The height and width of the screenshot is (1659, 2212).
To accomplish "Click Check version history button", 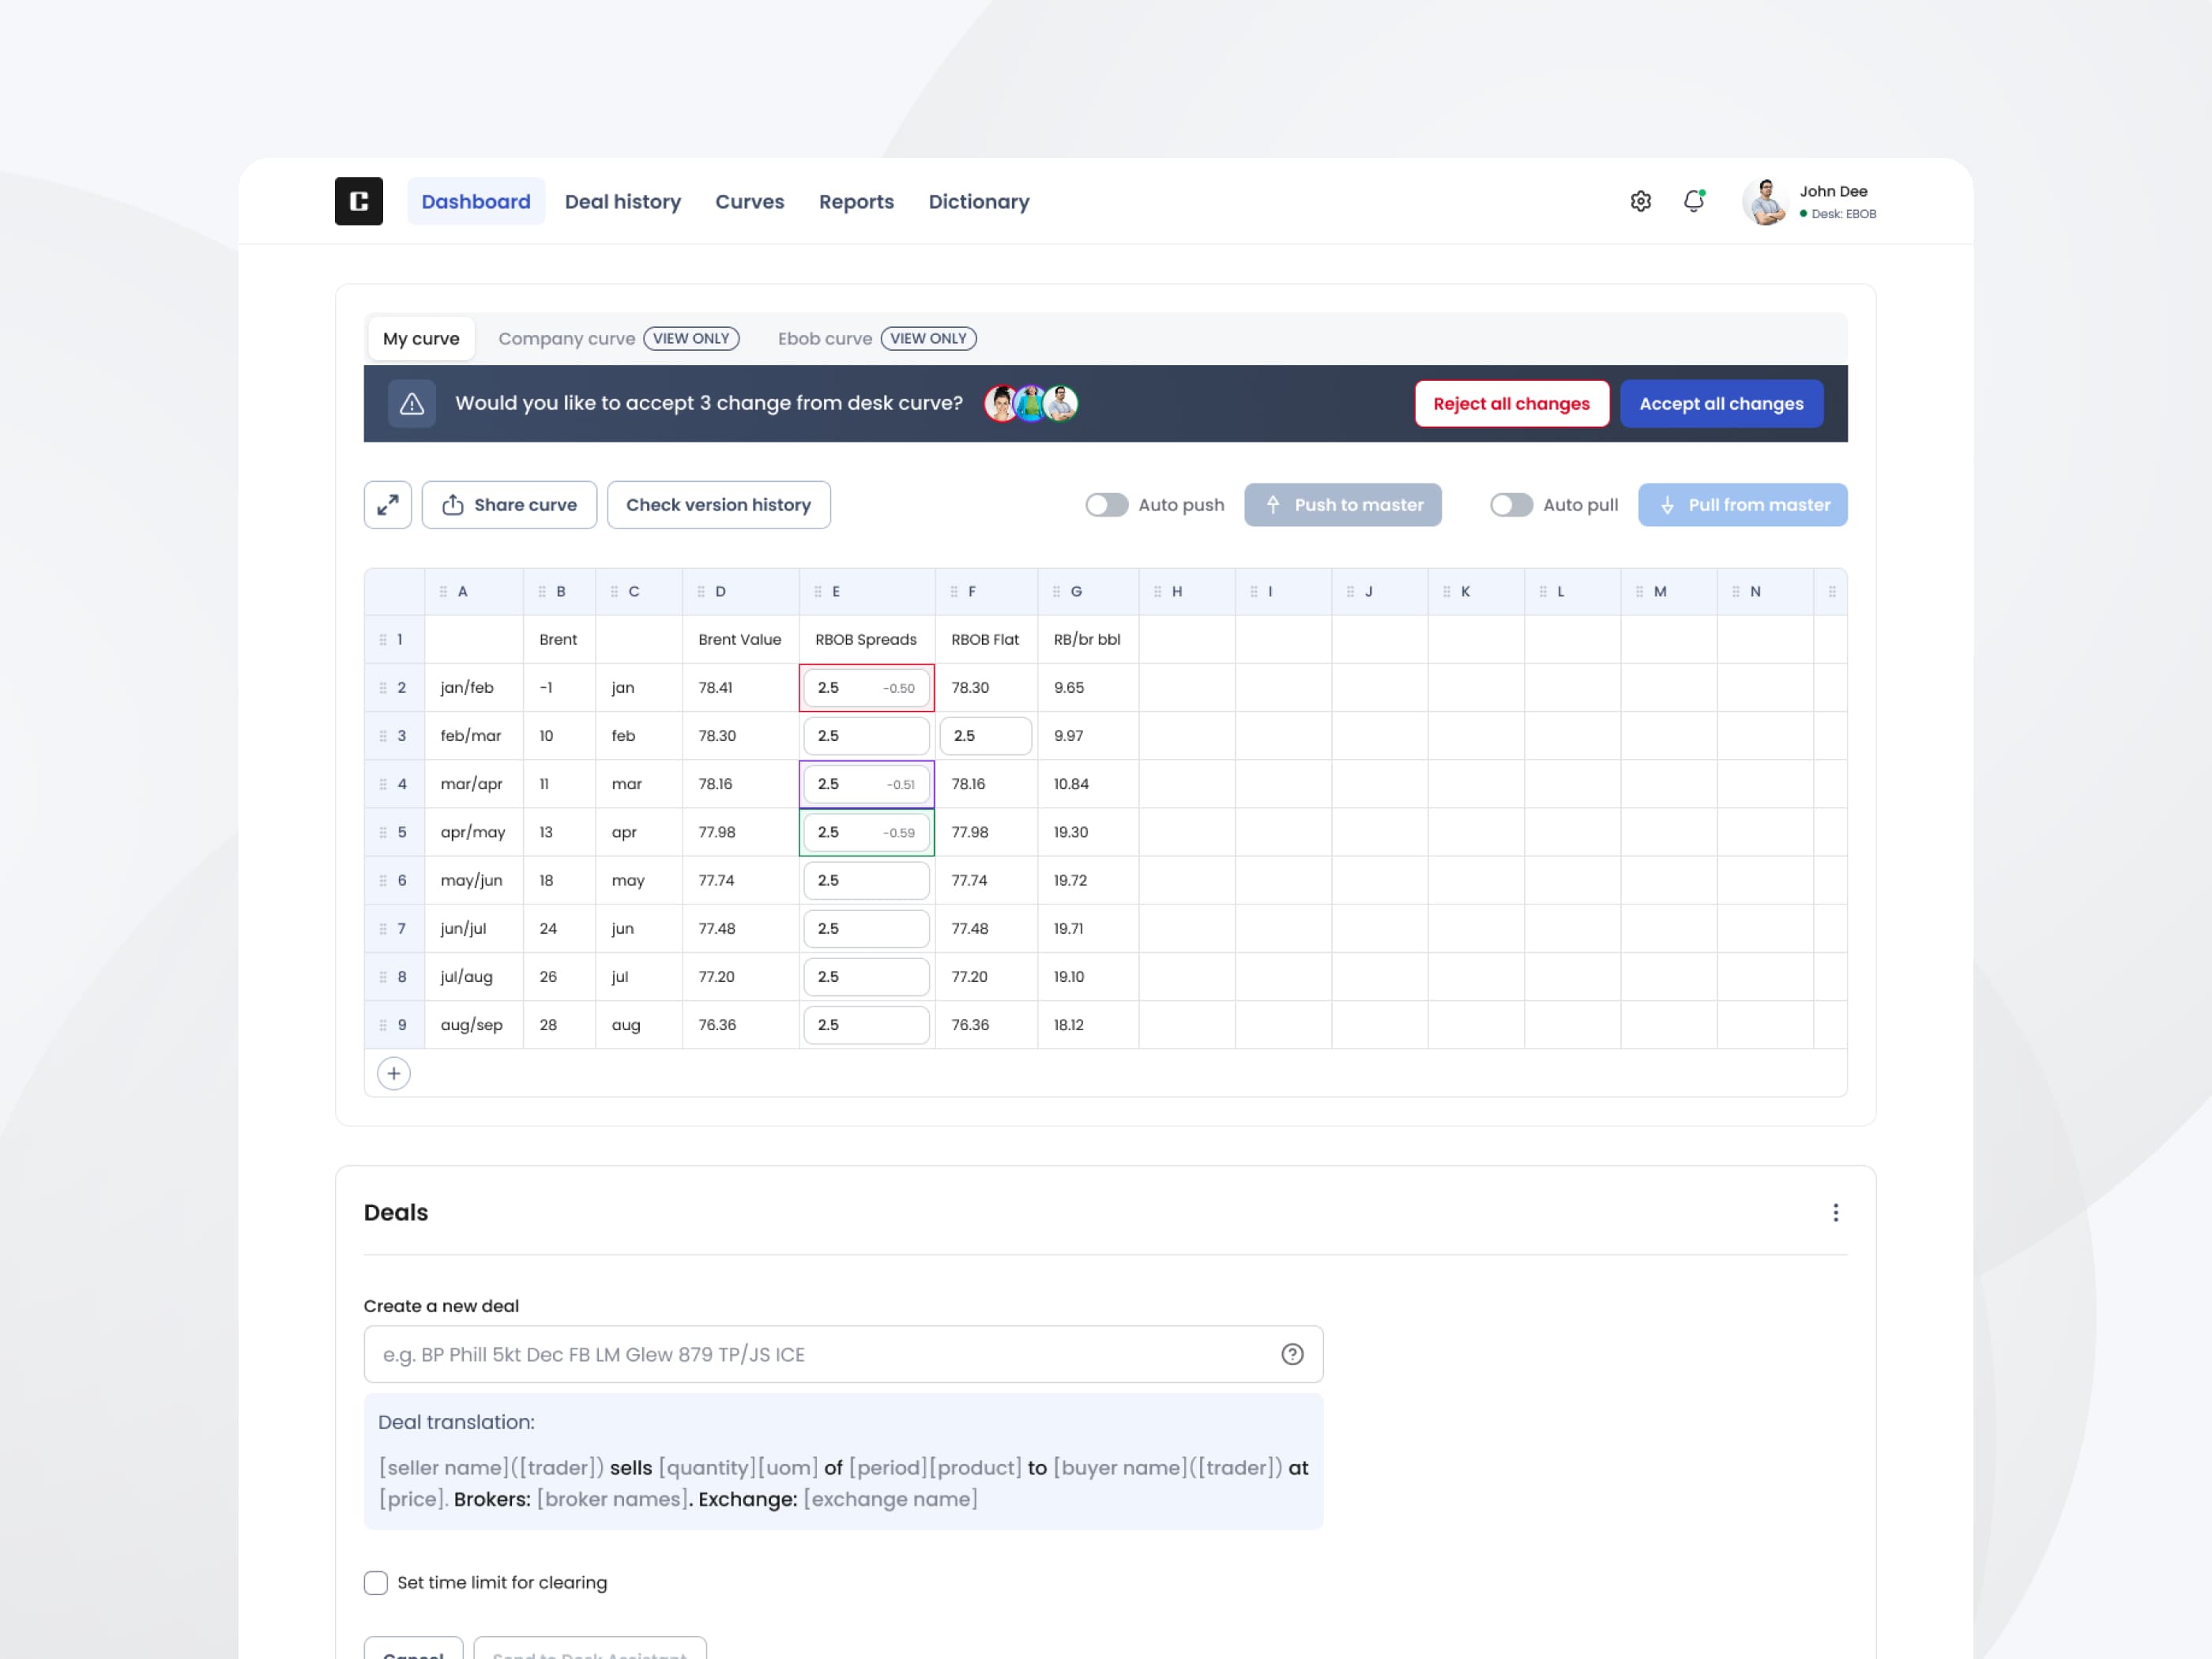I will (718, 505).
